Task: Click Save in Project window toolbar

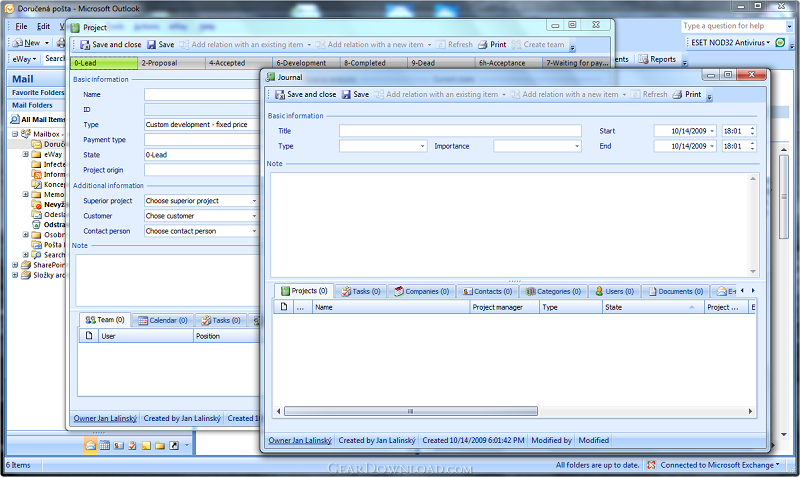Action: pos(161,45)
